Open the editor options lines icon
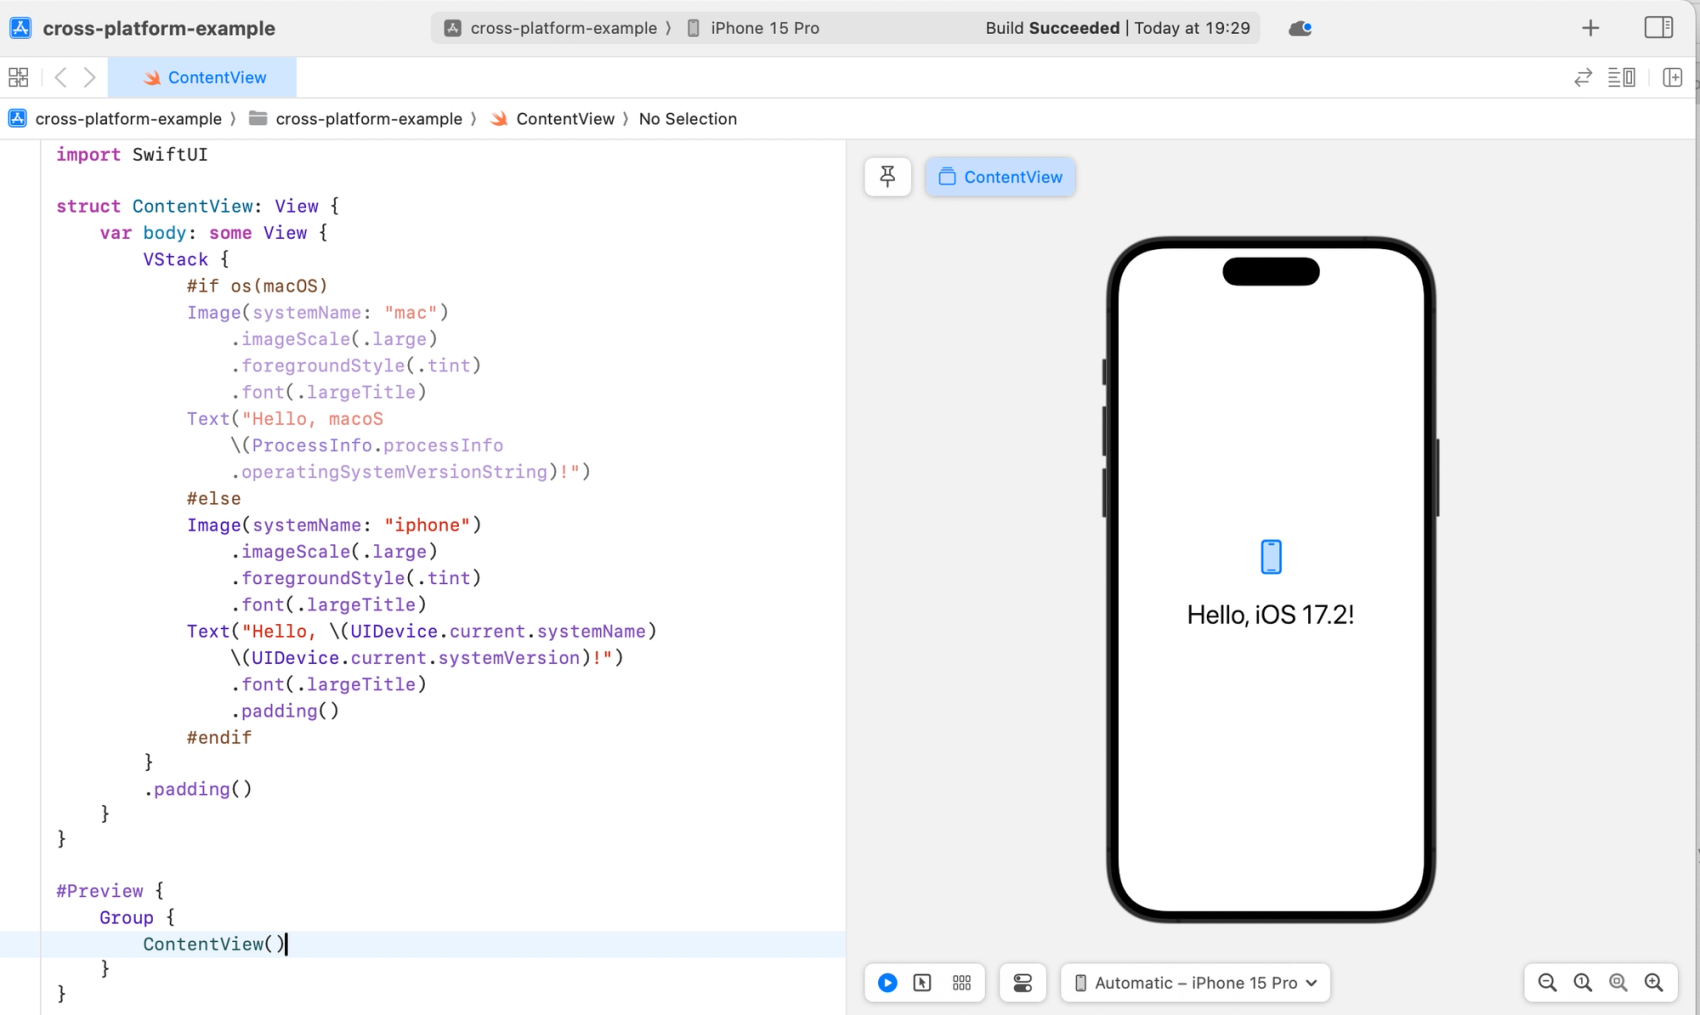The width and height of the screenshot is (1700, 1015). 1621,77
